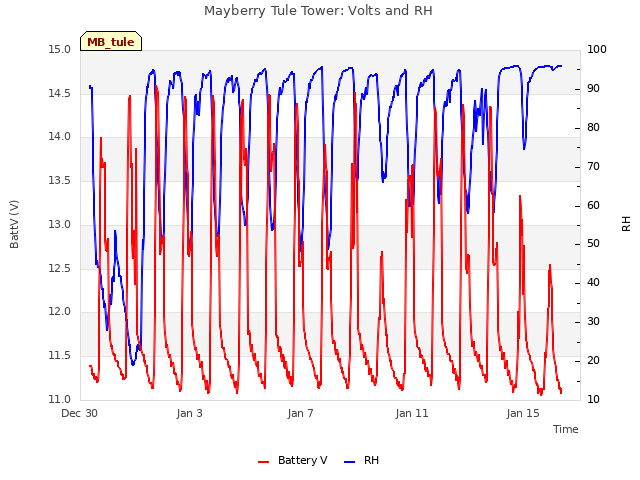Click the 50 RH tick label
The height and width of the screenshot is (480, 640).
pos(593,244)
